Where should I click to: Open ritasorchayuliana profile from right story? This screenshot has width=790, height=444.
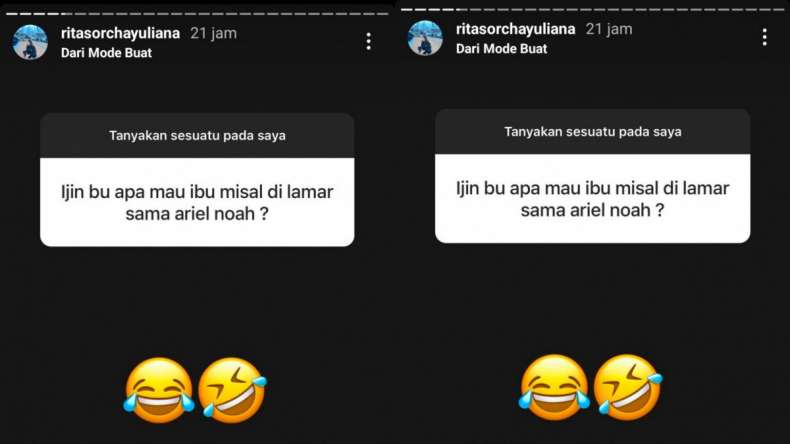[515, 29]
